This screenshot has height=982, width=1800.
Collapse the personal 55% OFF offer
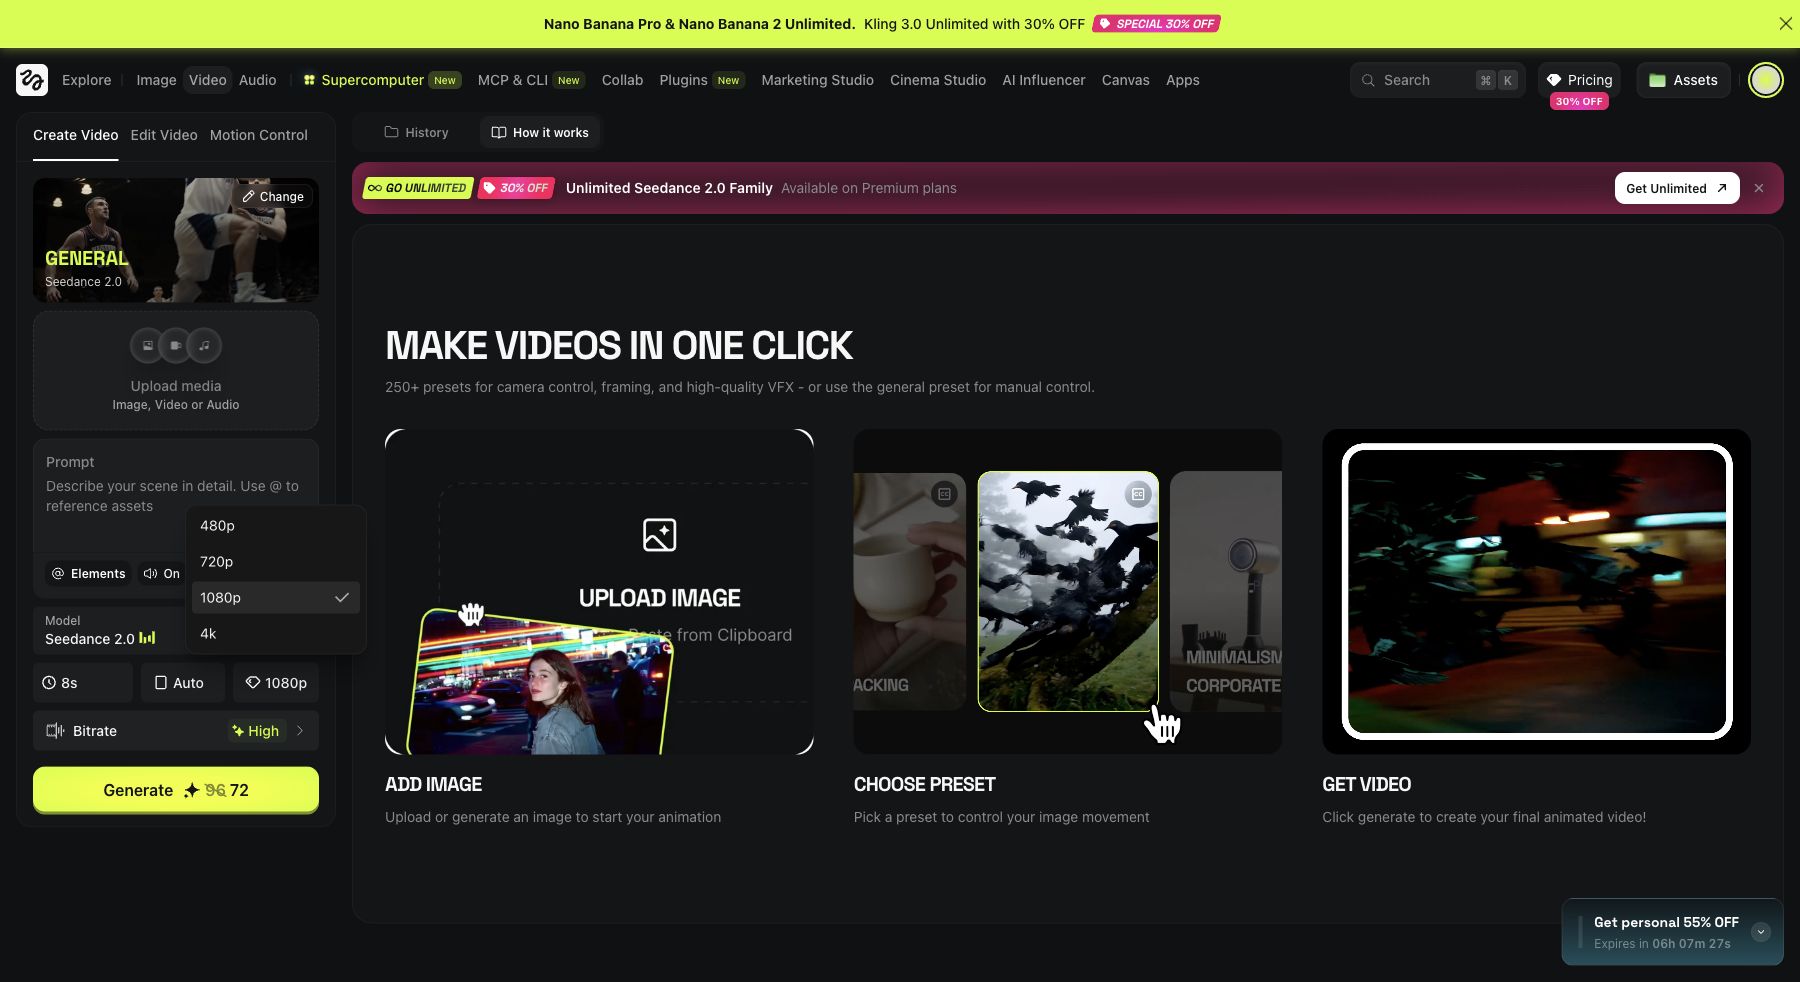click(1761, 932)
